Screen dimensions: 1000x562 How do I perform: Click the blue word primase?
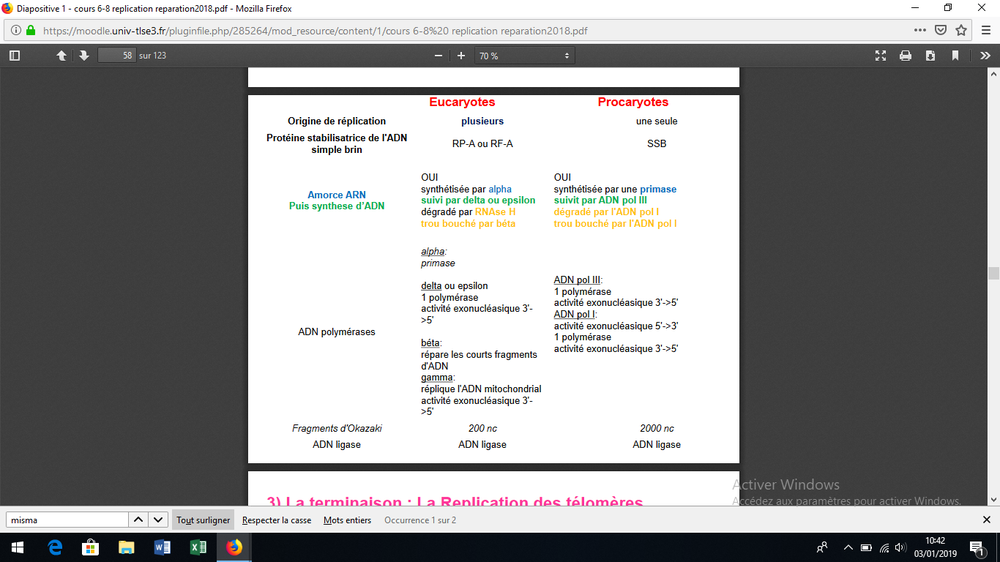click(658, 189)
